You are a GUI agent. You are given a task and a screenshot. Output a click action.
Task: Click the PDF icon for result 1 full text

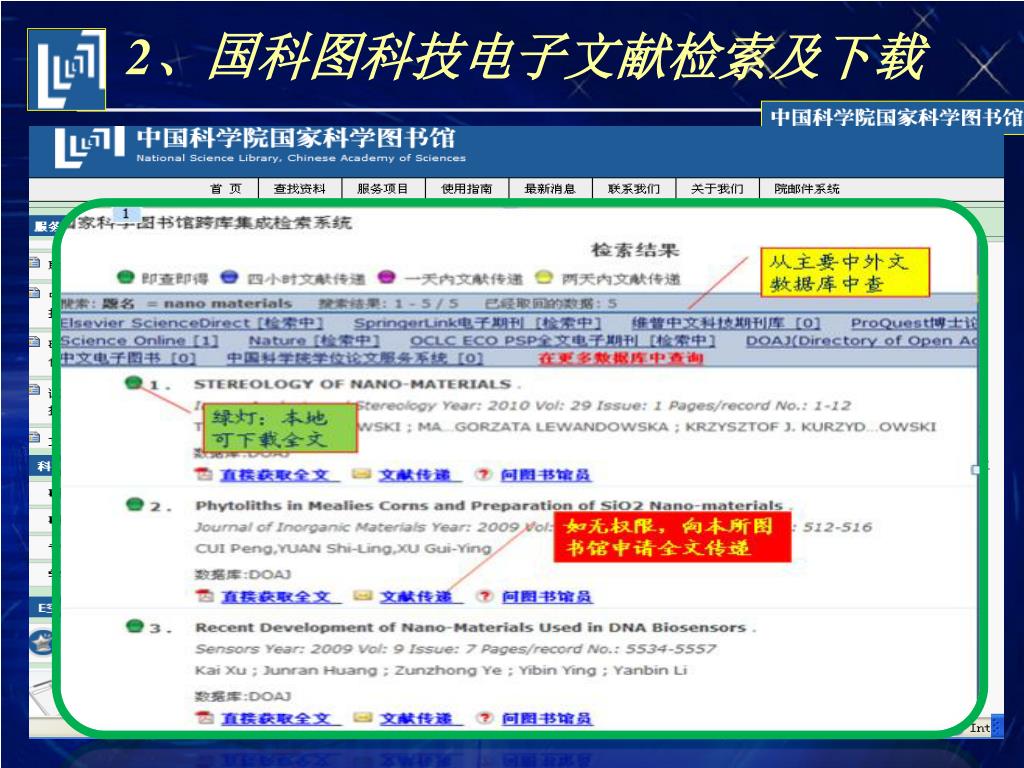(x=204, y=474)
